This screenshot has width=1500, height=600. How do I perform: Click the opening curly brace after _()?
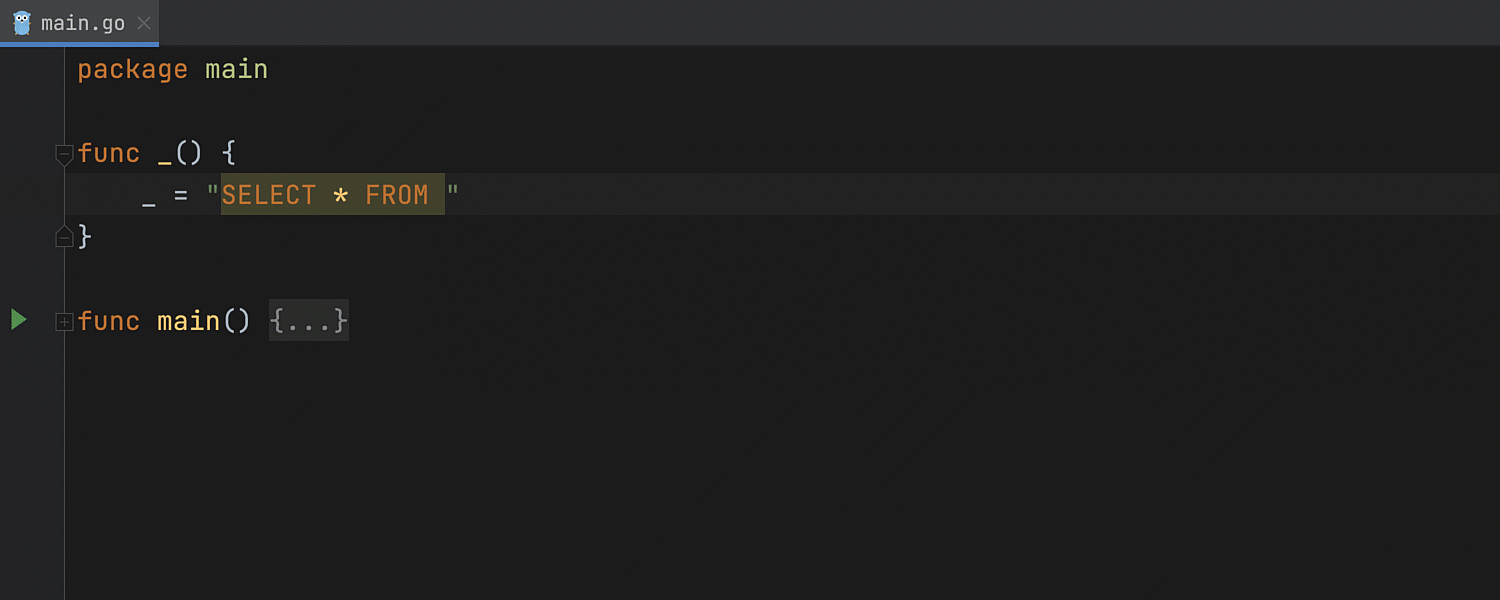[x=228, y=154]
